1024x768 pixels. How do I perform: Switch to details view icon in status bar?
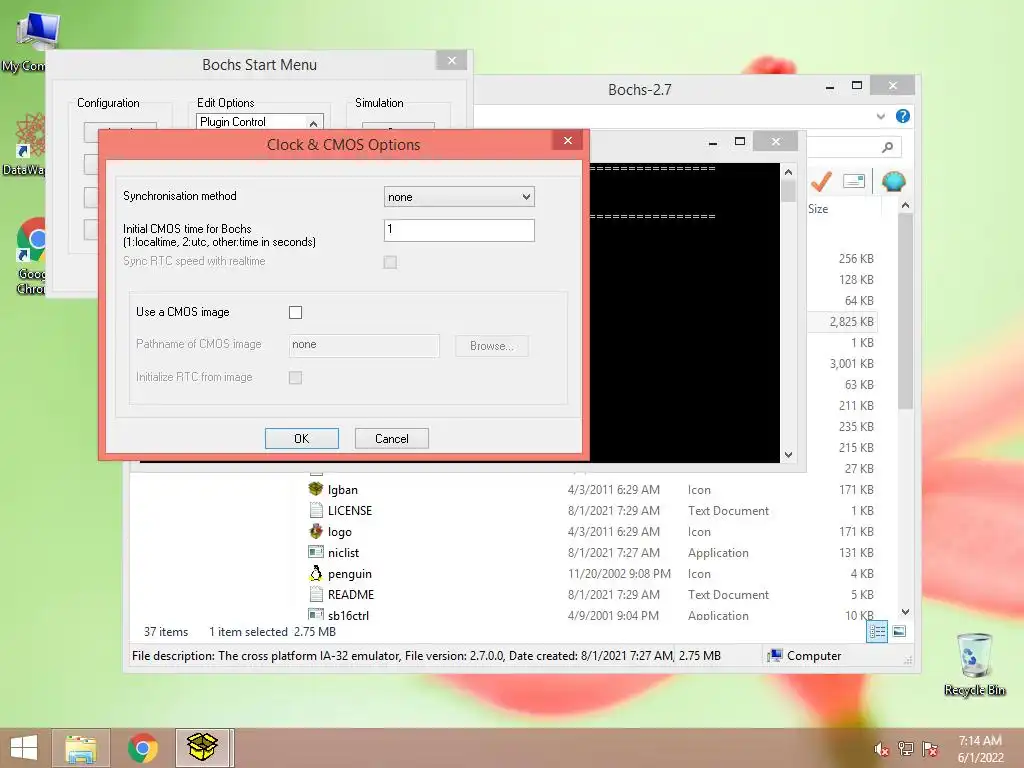pyautogui.click(x=877, y=632)
